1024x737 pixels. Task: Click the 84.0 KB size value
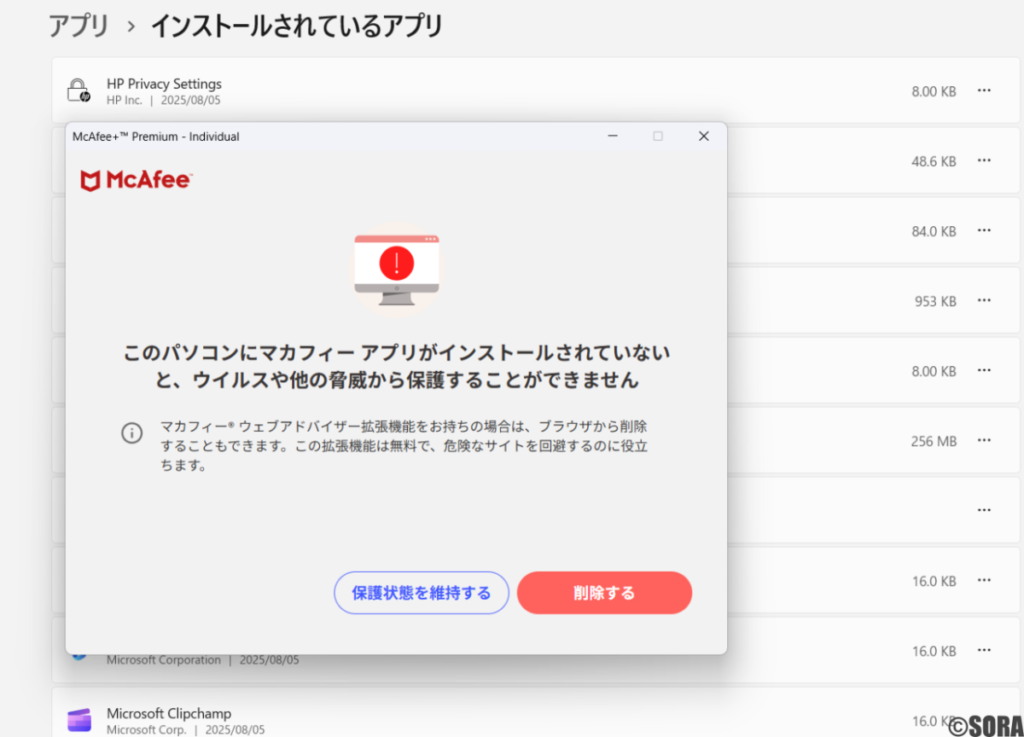coord(934,231)
